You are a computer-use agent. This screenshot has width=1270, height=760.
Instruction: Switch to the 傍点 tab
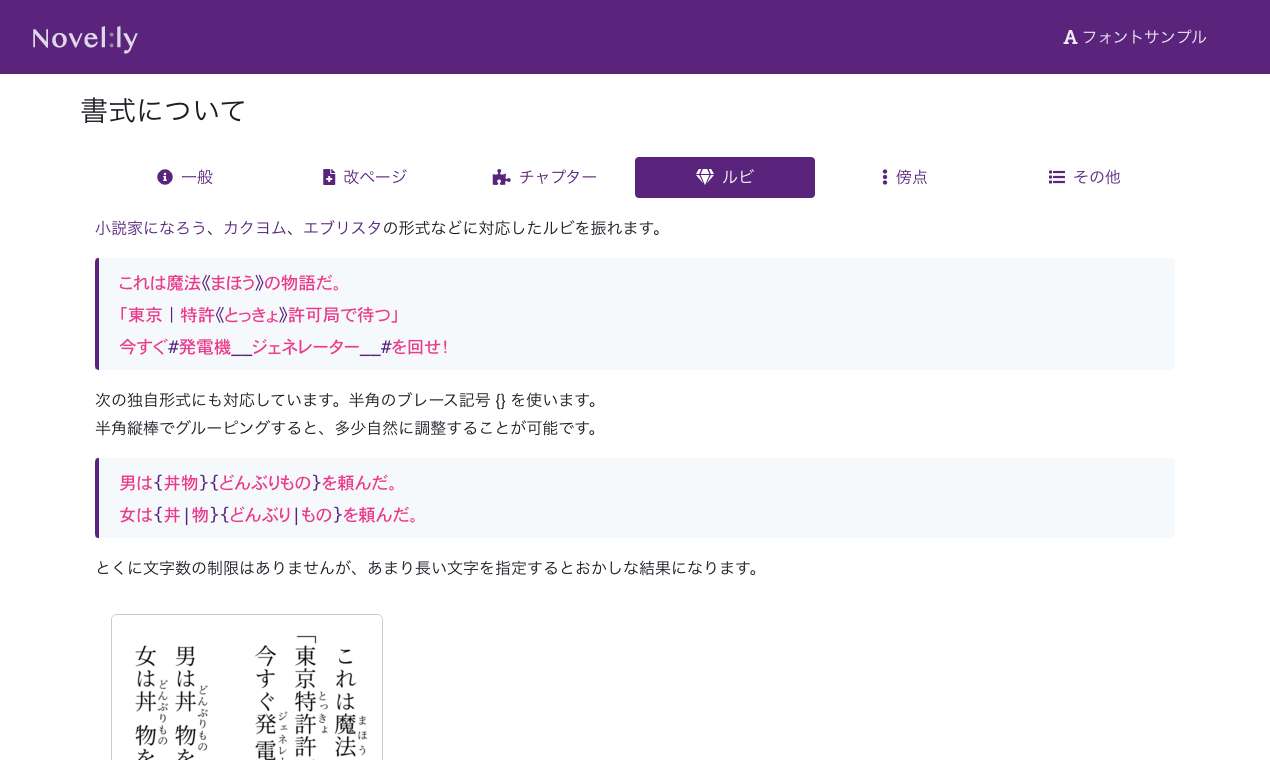[x=905, y=177]
